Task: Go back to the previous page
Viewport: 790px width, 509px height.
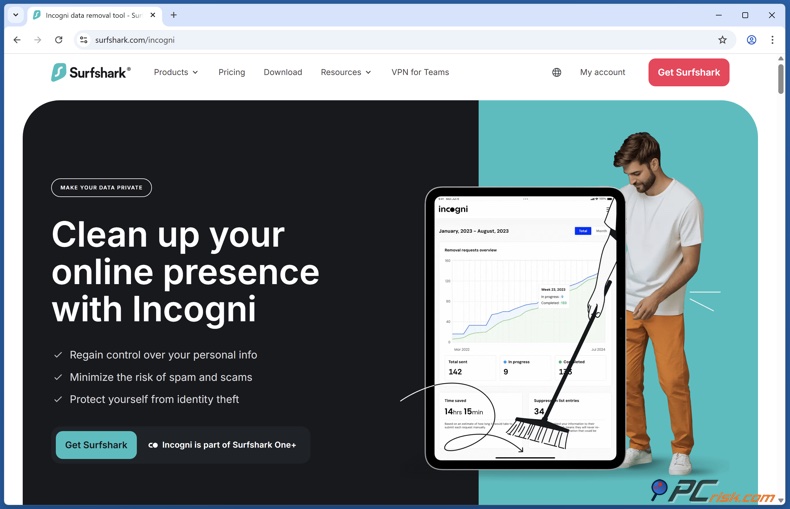Action: [x=17, y=40]
